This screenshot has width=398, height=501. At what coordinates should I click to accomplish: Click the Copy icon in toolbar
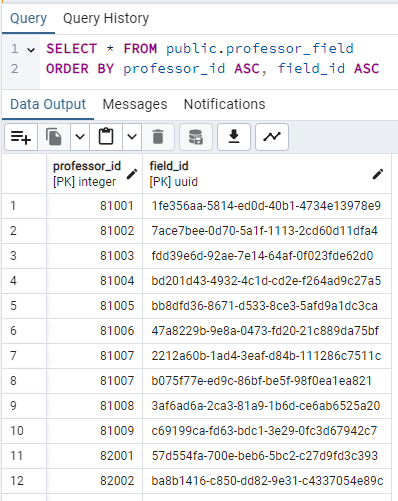point(54,137)
